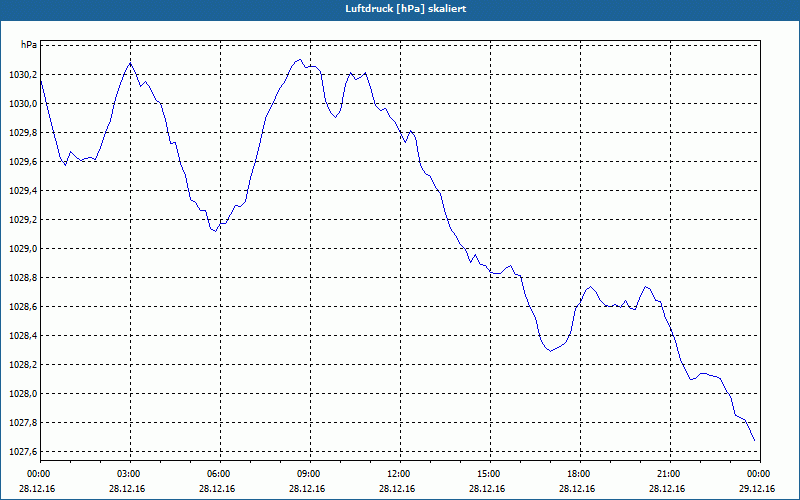Image resolution: width=800 pixels, height=500 pixels.
Task: Click the 29.12.16 date label
Action: coord(757,489)
